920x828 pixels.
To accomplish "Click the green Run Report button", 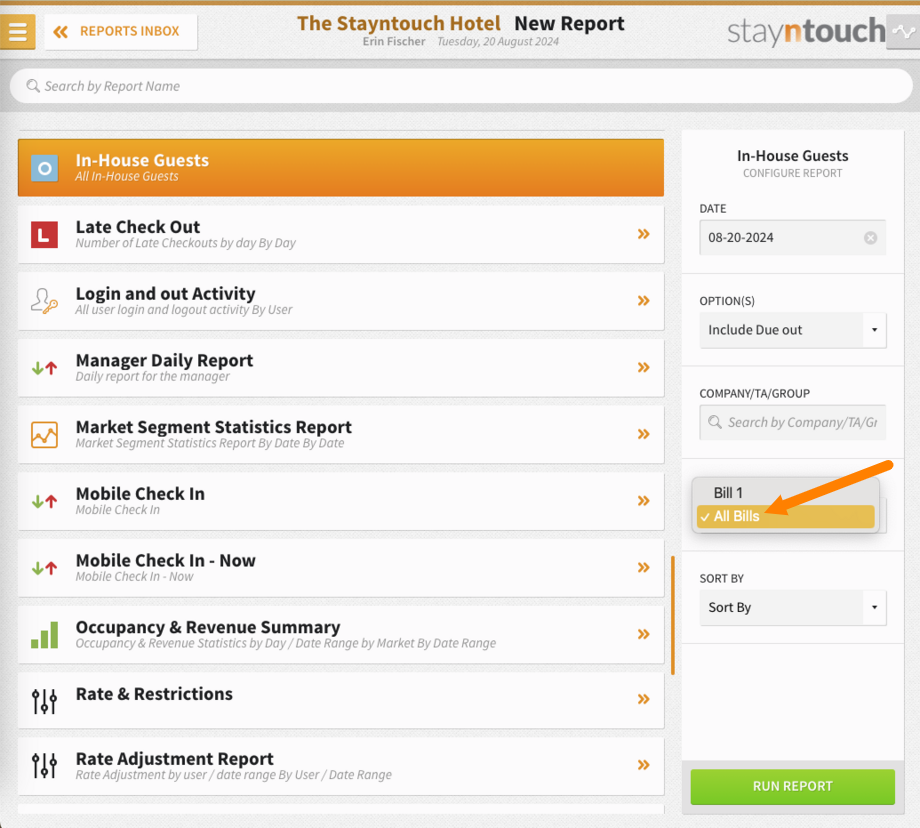I will [x=792, y=786].
